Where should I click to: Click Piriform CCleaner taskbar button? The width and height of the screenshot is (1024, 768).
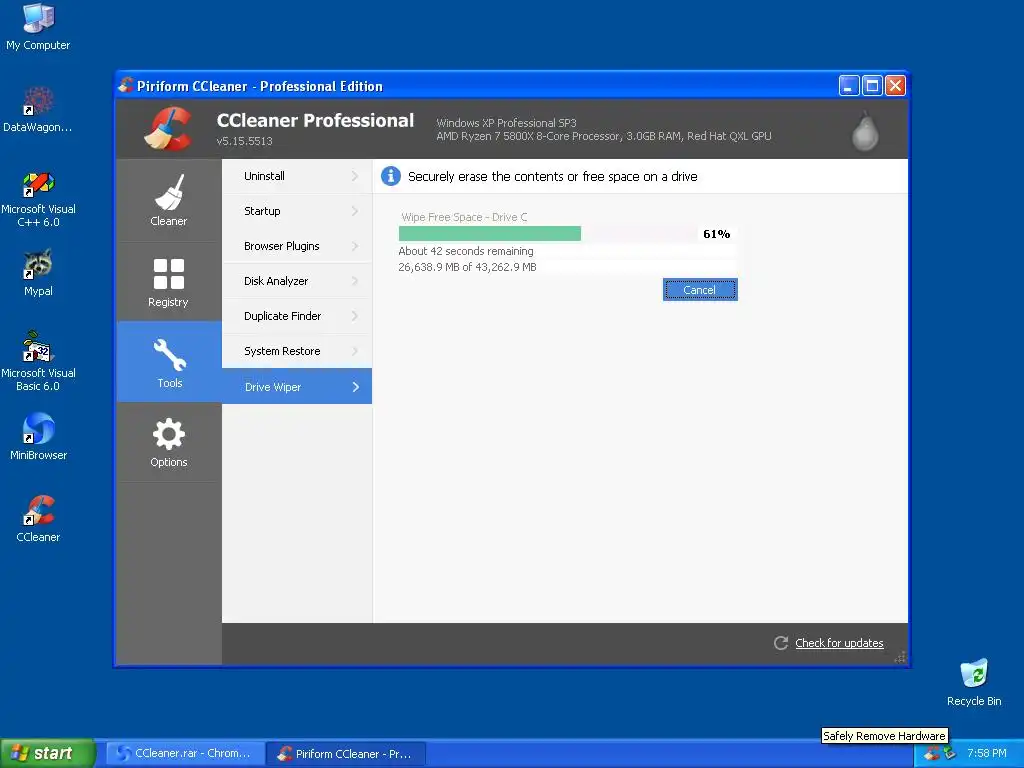pos(346,753)
